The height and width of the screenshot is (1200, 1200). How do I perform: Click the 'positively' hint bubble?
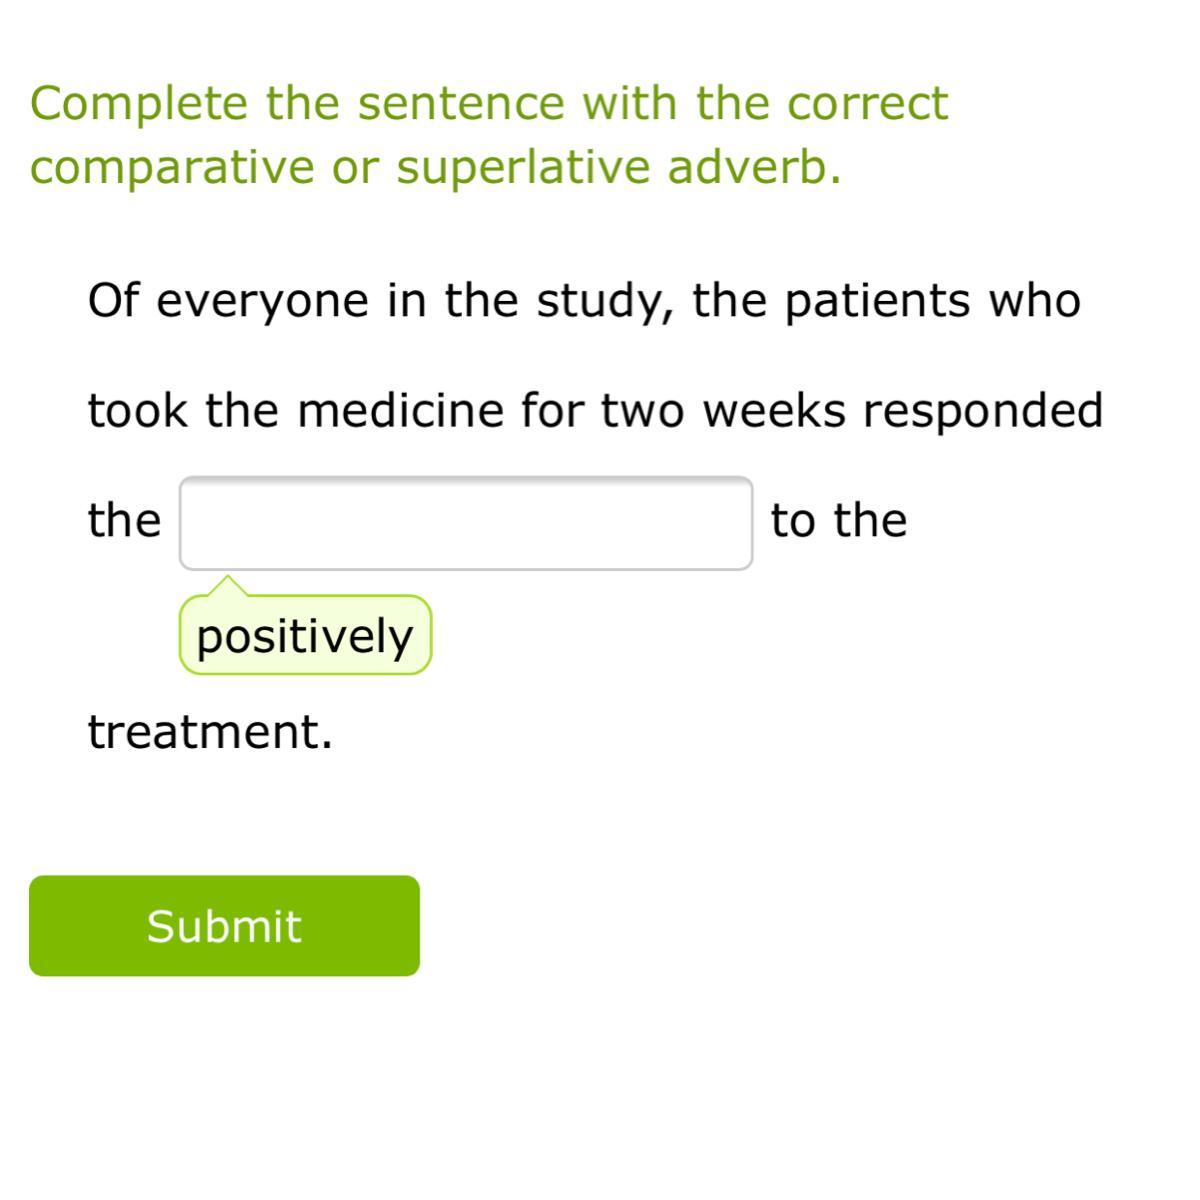click(305, 636)
